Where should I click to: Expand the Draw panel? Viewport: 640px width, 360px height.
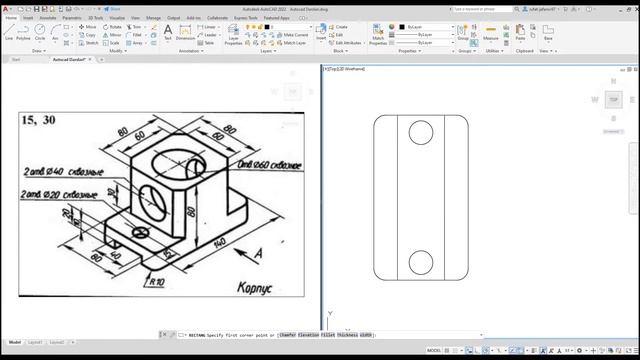click(x=39, y=51)
